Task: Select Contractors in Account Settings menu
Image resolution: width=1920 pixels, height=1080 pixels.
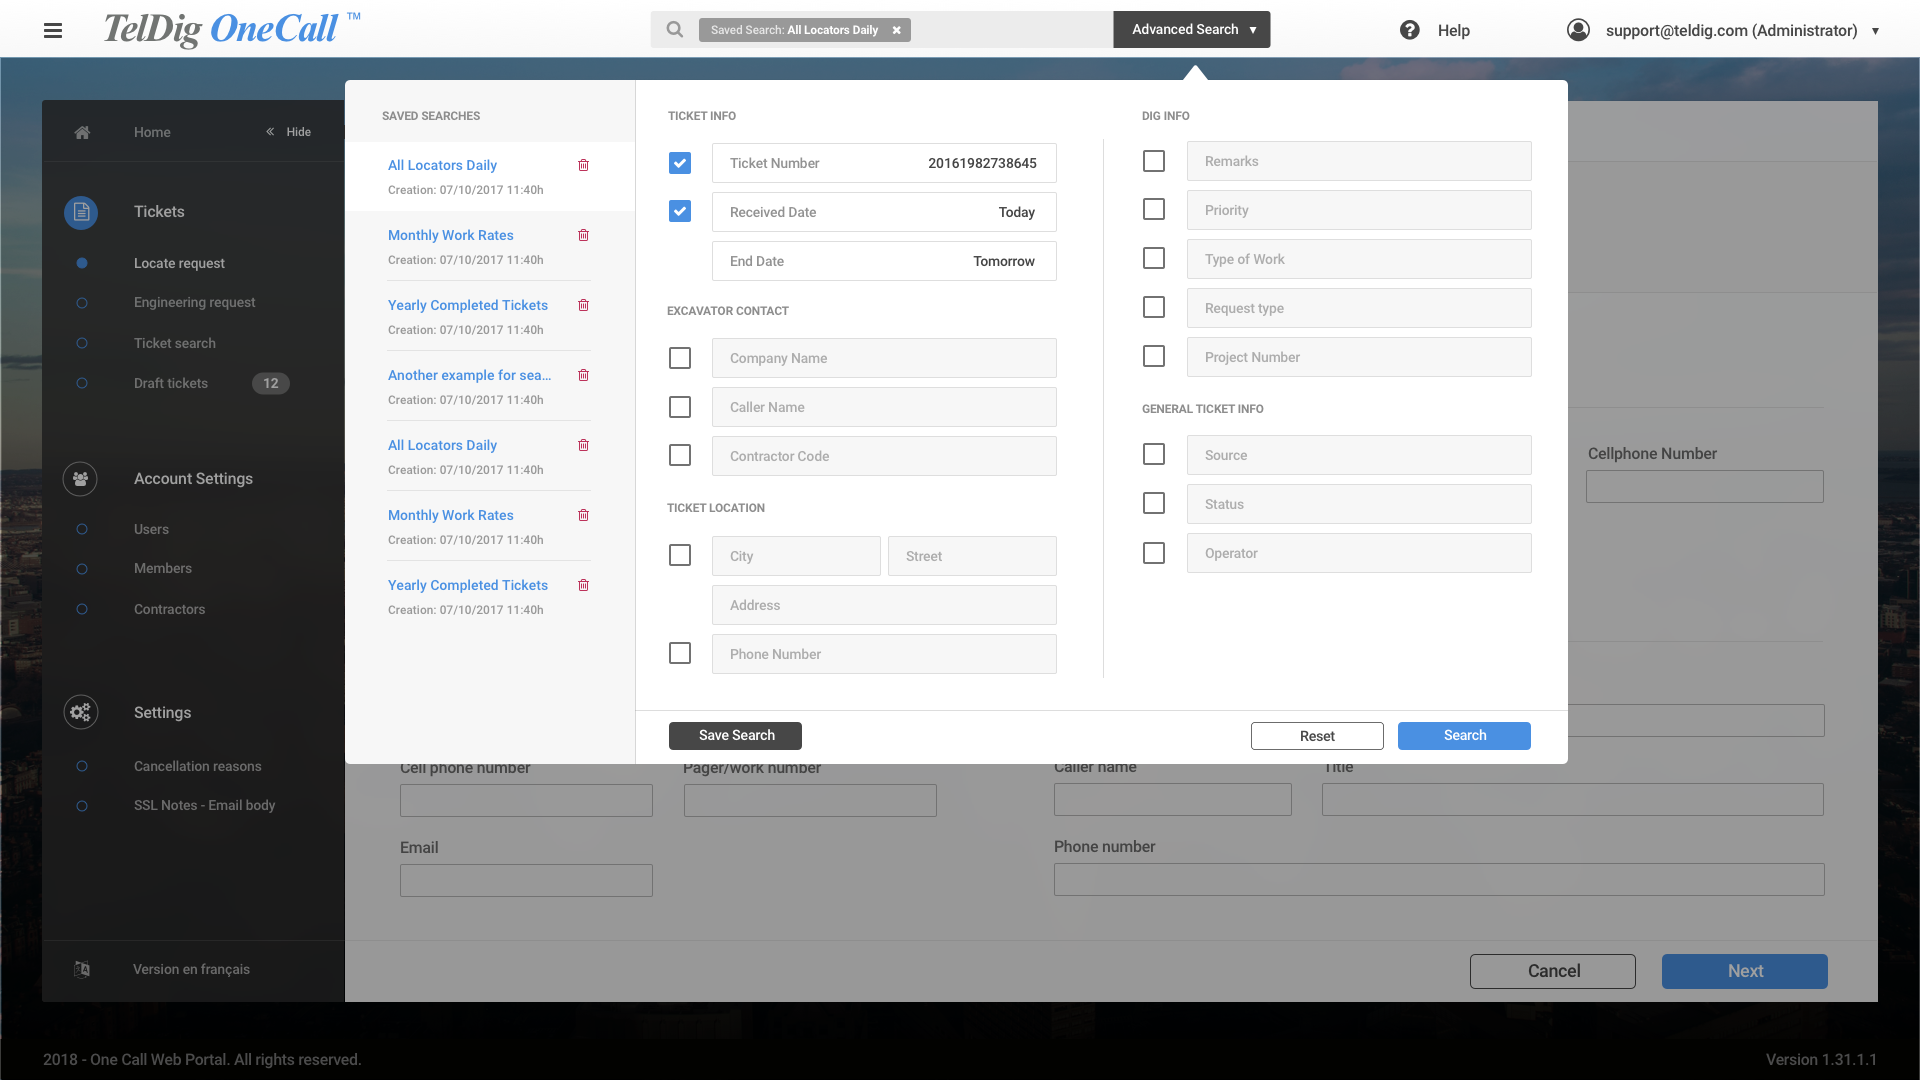Action: pyautogui.click(x=169, y=609)
